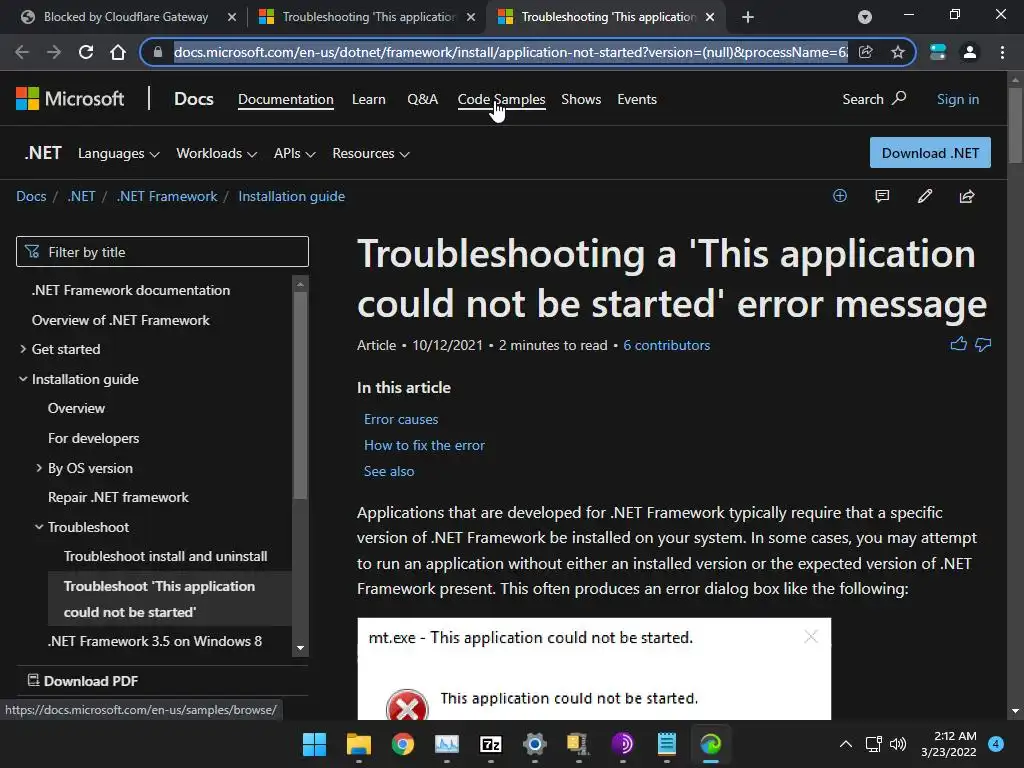The width and height of the screenshot is (1024, 768).
Task: Open Code Samples in the header
Action: [501, 99]
